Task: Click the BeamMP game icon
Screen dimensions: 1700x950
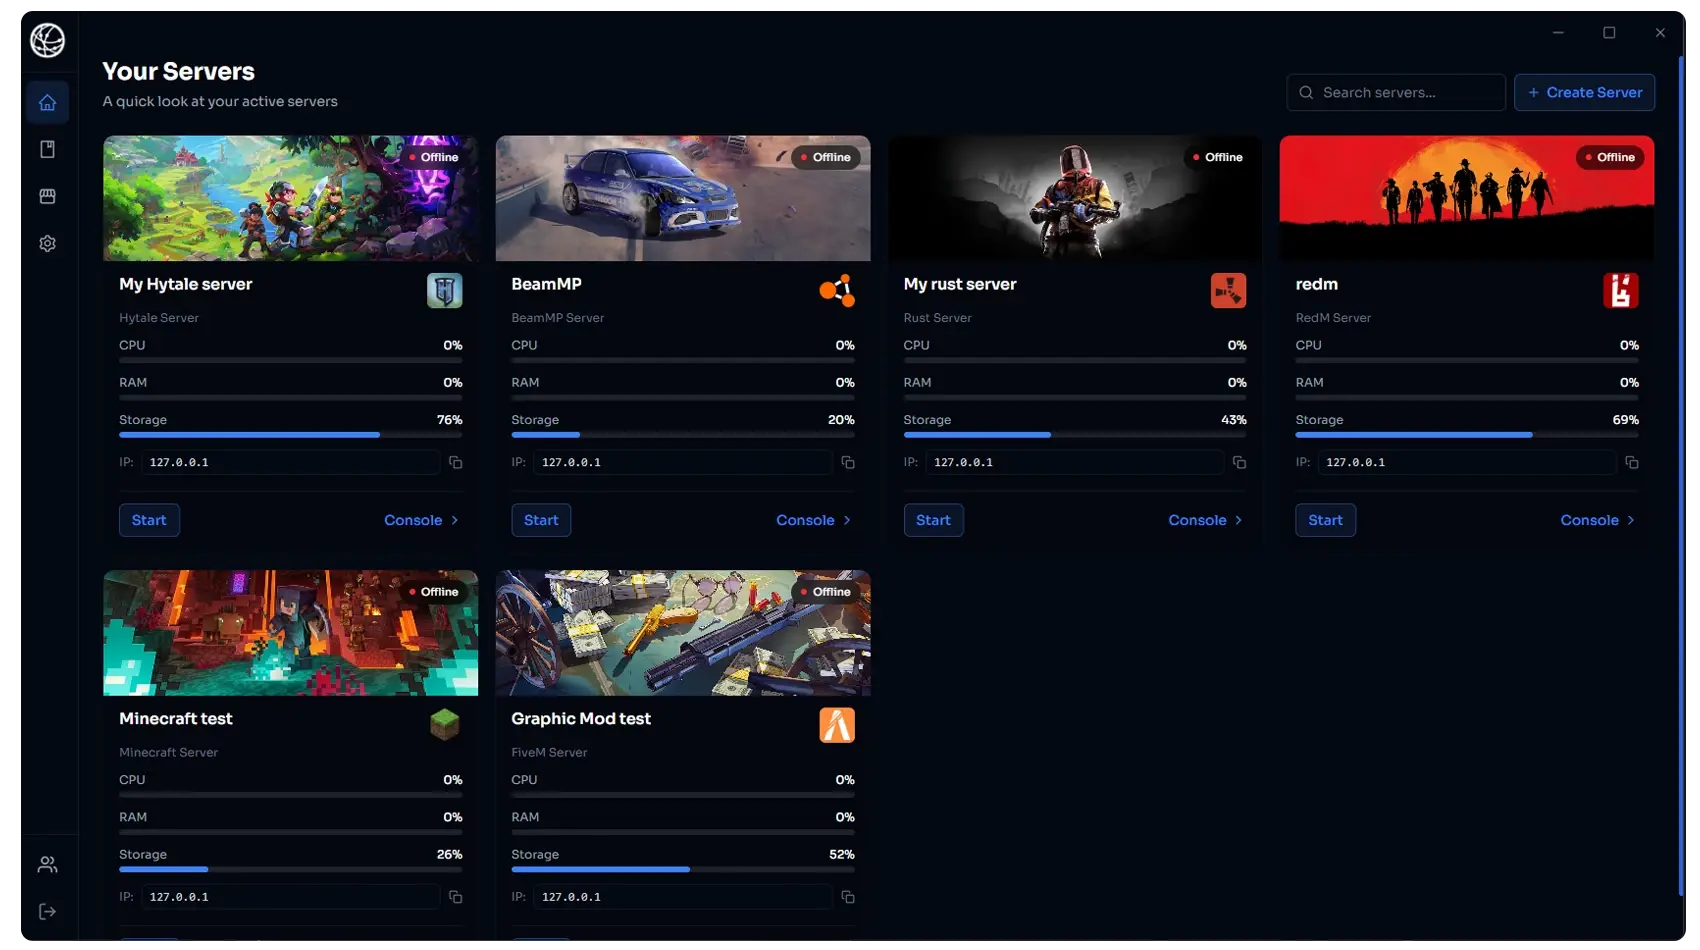Action: [837, 291]
